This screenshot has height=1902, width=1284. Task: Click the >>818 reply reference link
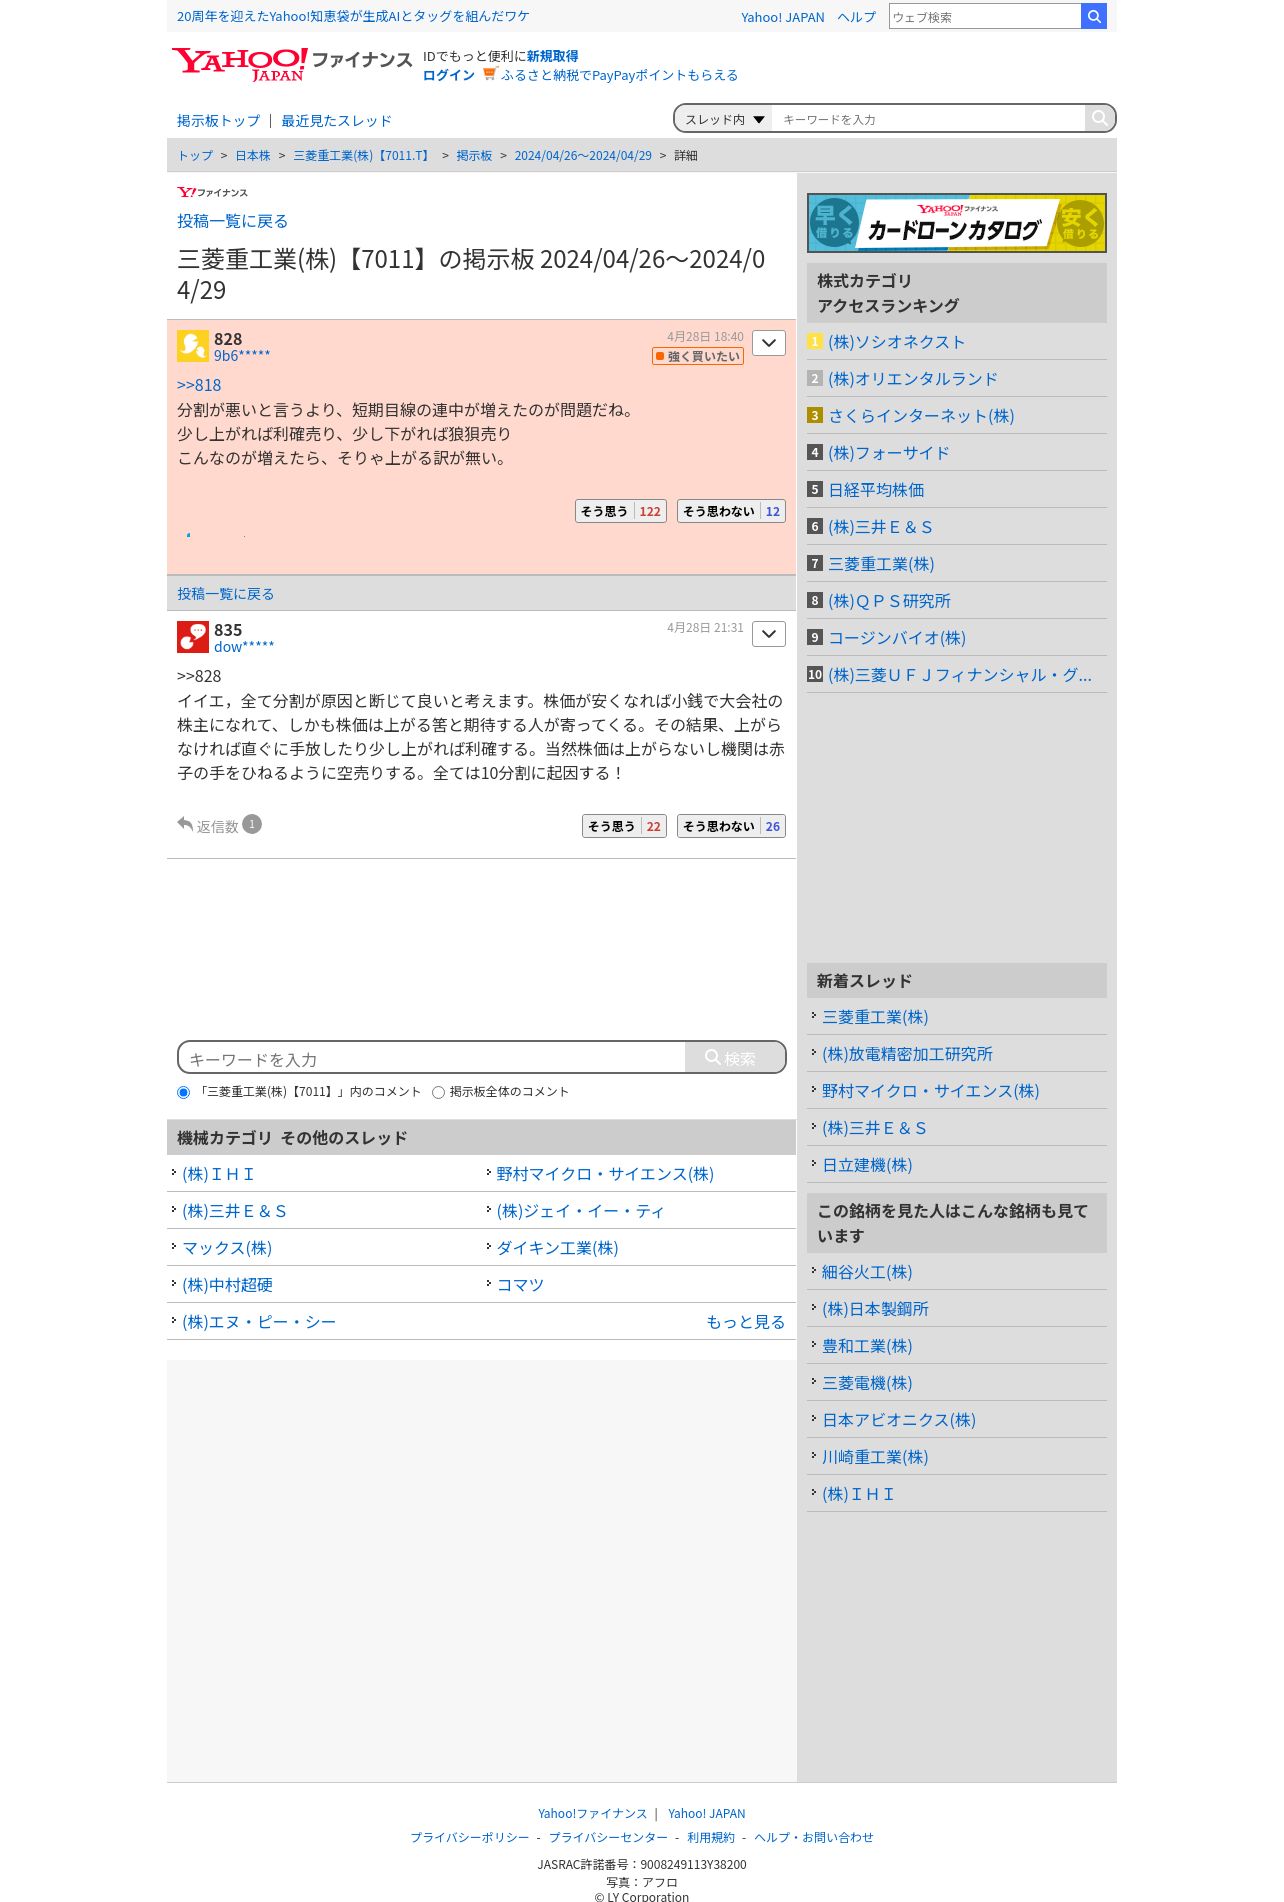pos(199,385)
